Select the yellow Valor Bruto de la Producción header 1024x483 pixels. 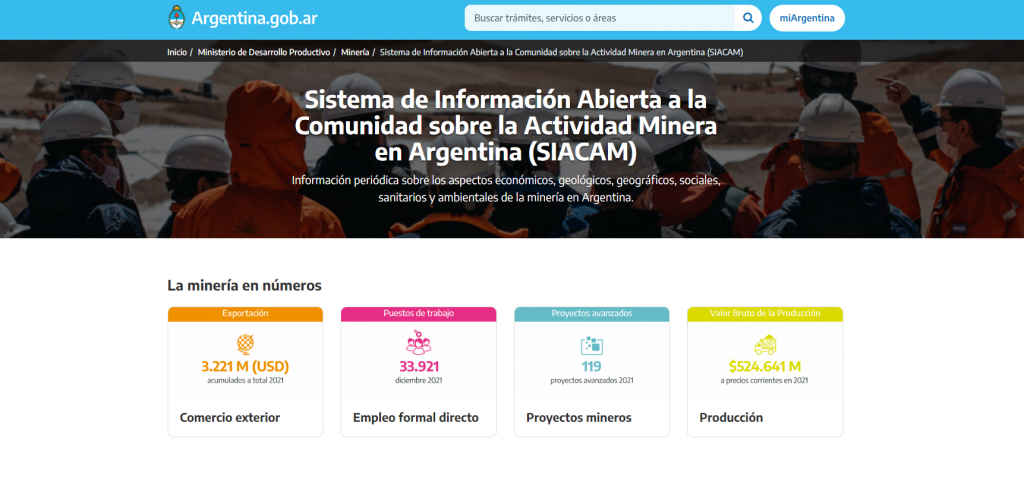(x=765, y=314)
